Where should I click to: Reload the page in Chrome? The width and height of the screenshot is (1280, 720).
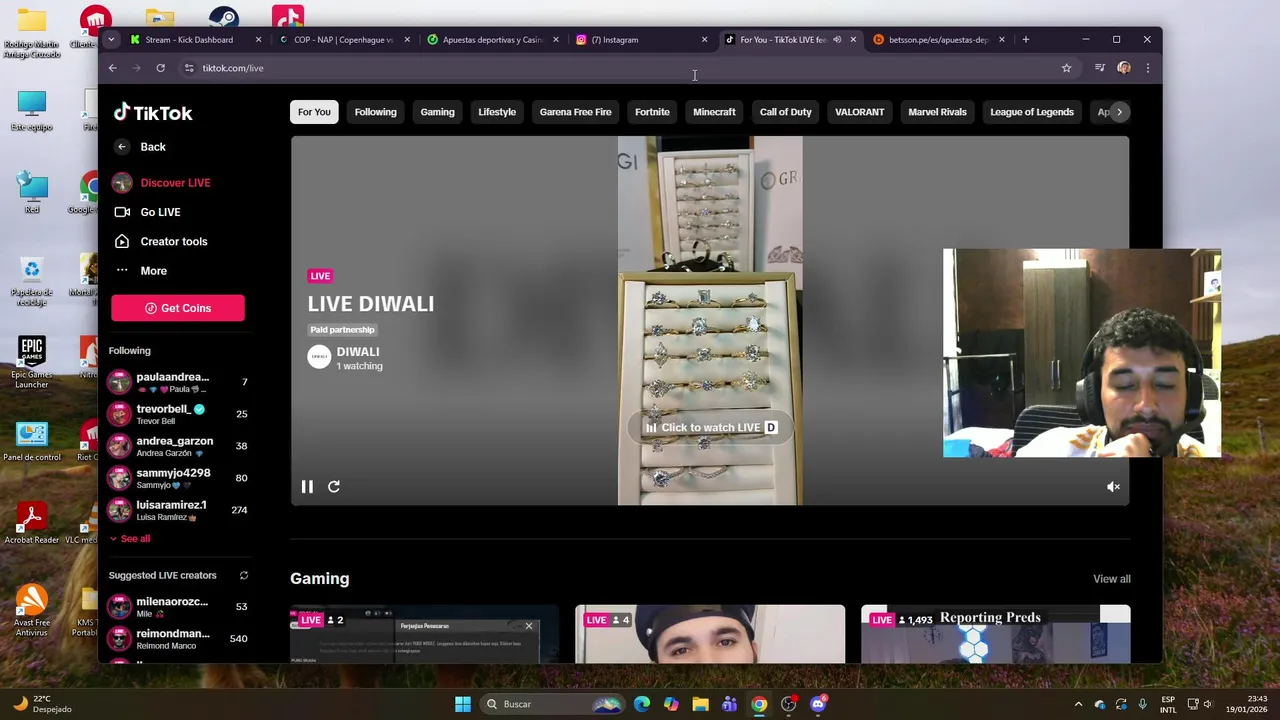pyautogui.click(x=160, y=68)
